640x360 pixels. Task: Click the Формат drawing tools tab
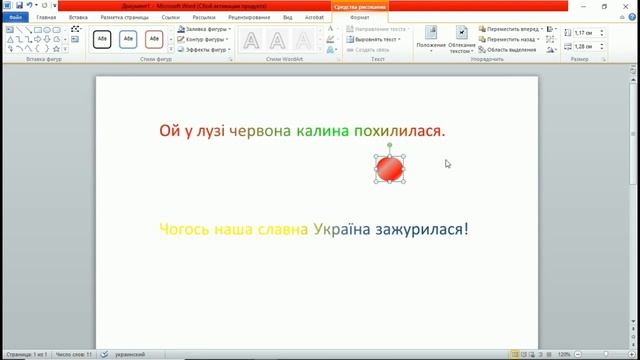click(360, 18)
